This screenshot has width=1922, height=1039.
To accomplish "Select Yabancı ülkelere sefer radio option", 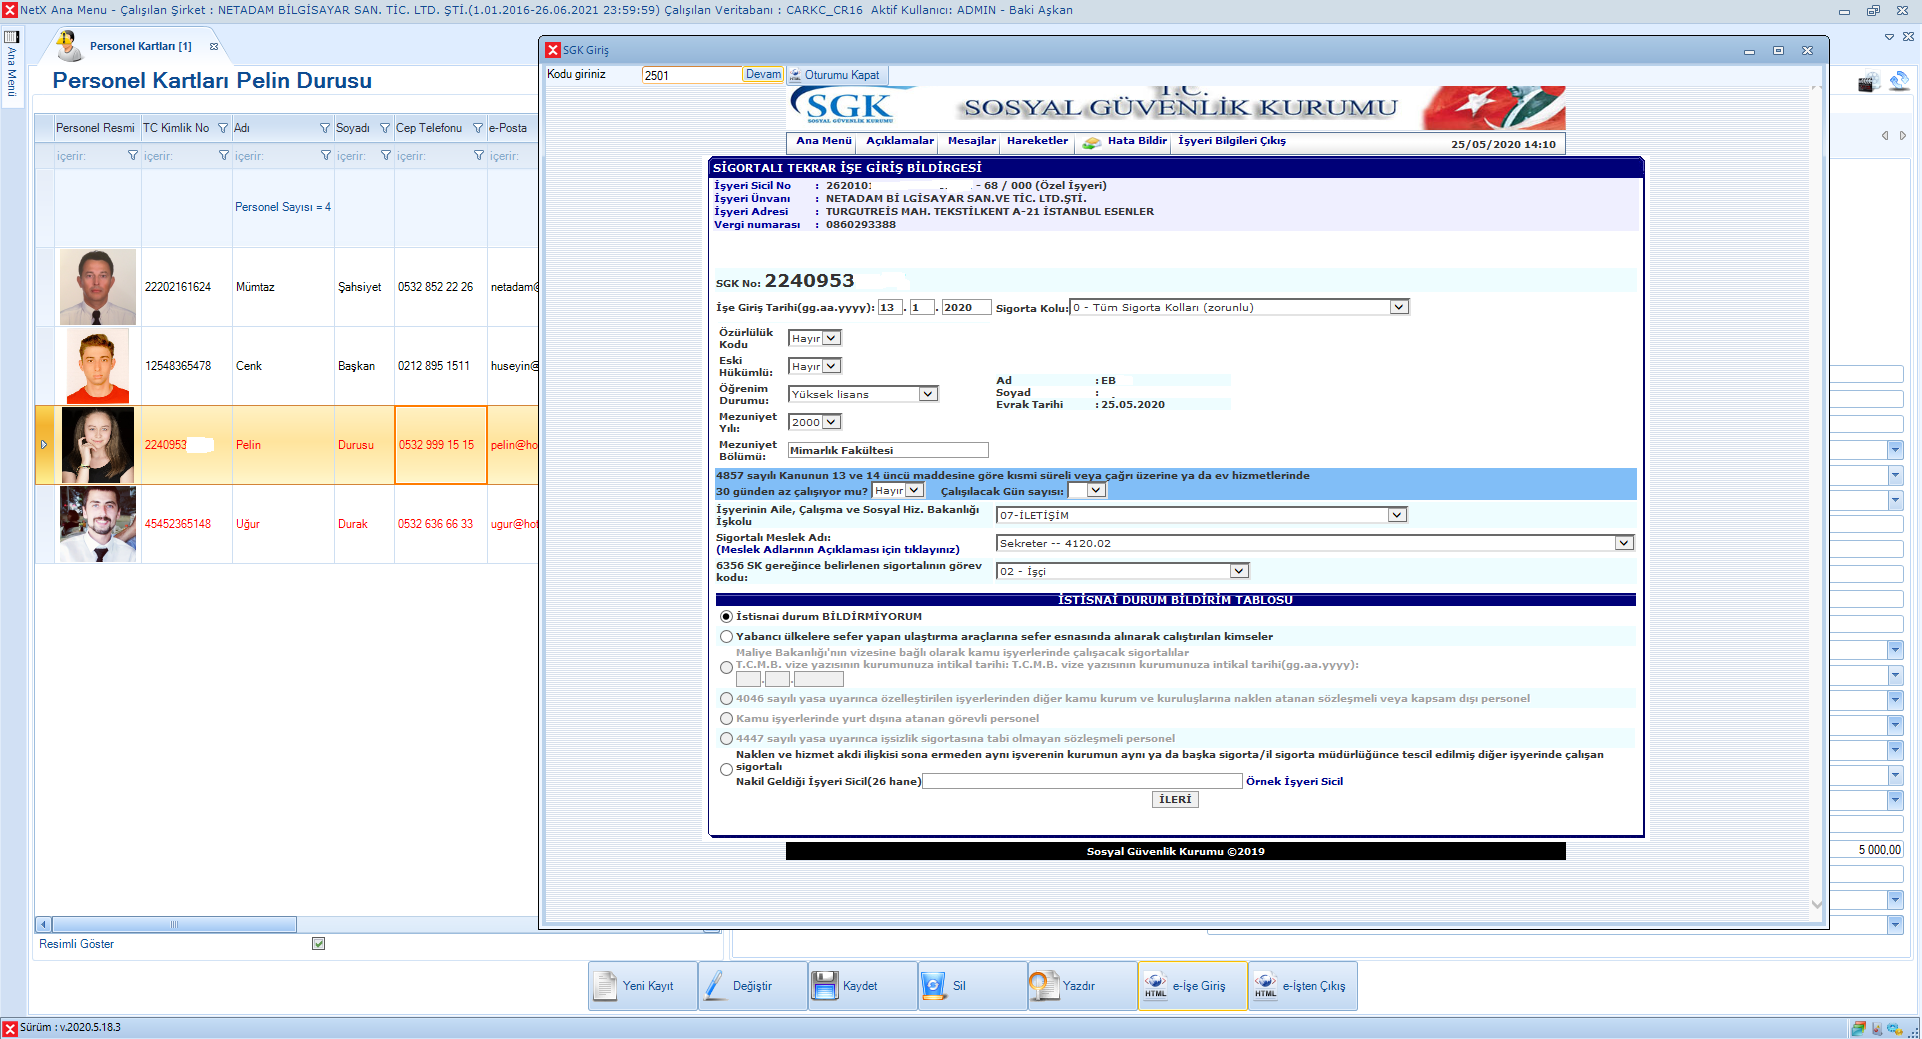I will click(727, 636).
